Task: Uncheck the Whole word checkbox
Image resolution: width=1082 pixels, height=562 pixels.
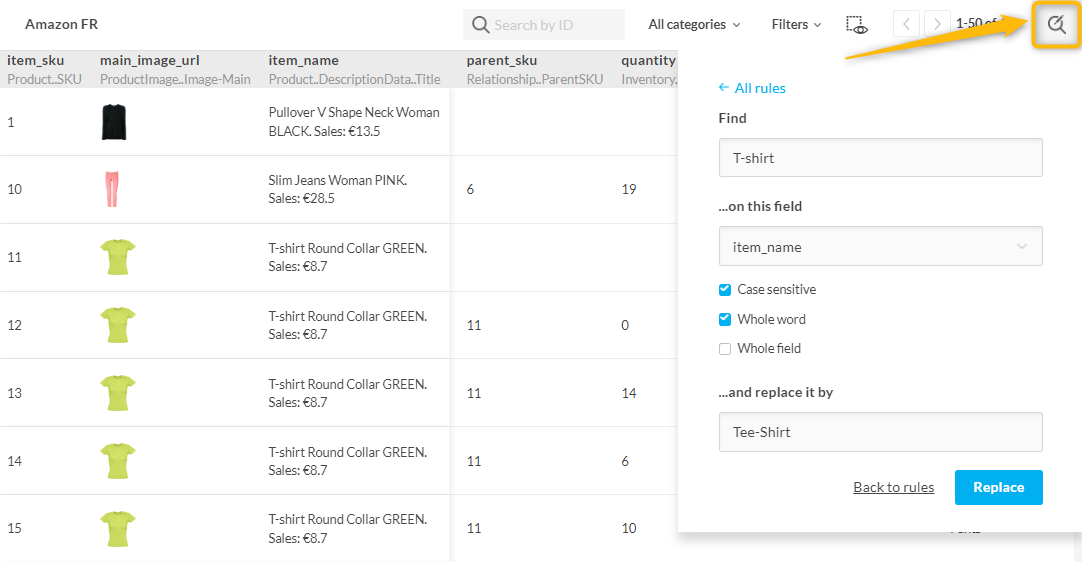Action: (725, 320)
